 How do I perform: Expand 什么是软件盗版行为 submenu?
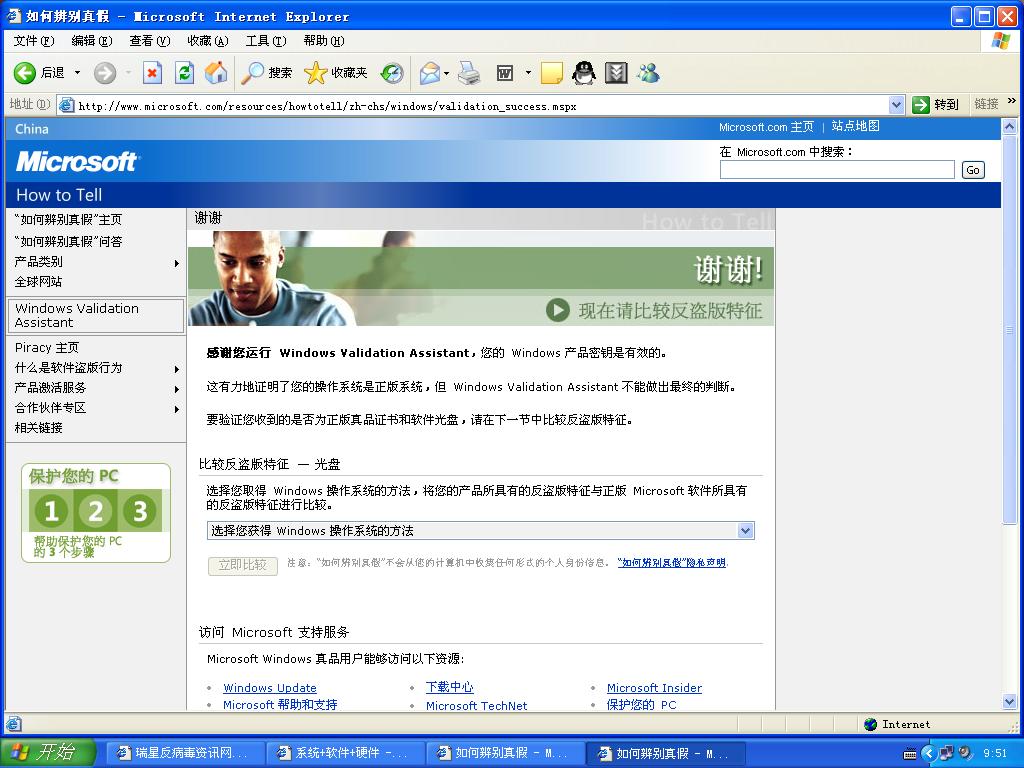coord(176,369)
